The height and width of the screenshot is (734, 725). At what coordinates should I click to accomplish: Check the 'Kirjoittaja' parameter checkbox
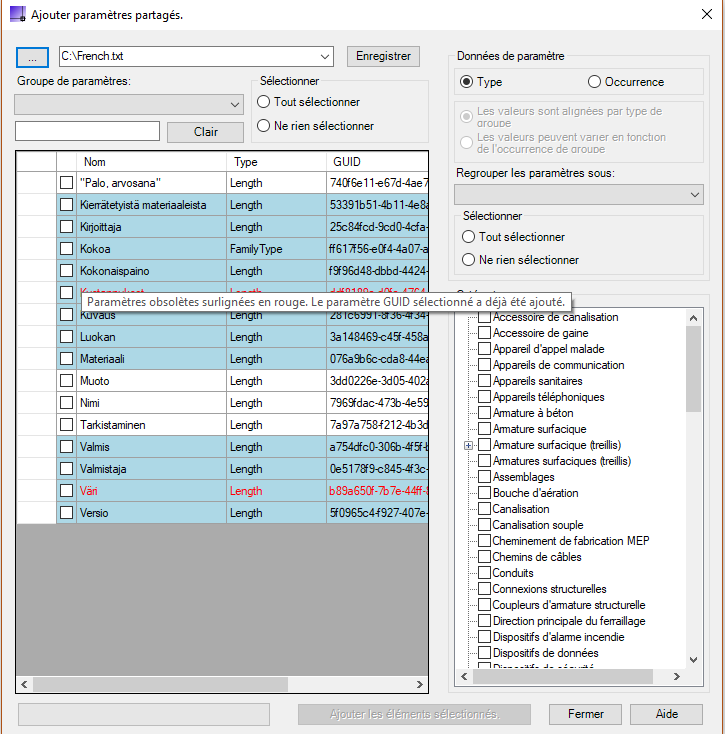67,227
